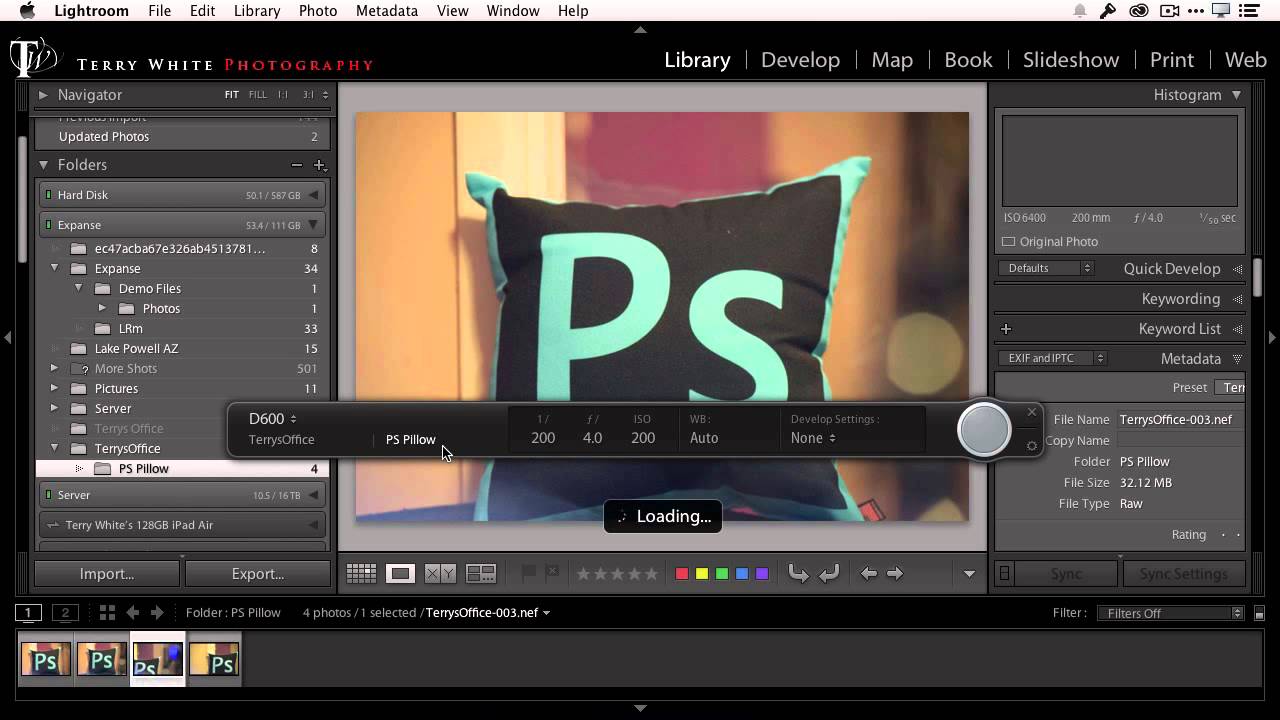Open the Map module
The height and width of the screenshot is (720, 1280).
[892, 60]
